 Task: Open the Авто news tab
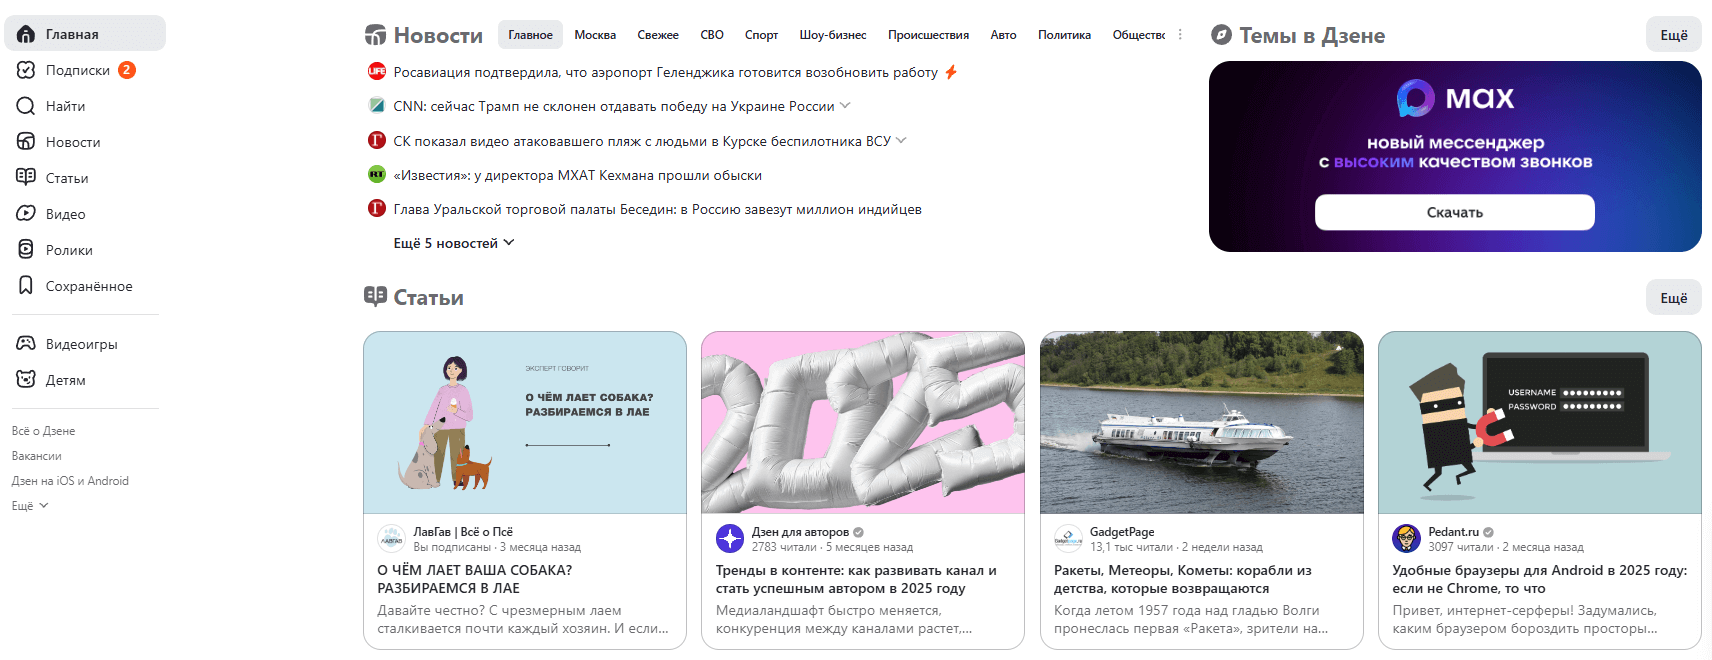(1003, 35)
